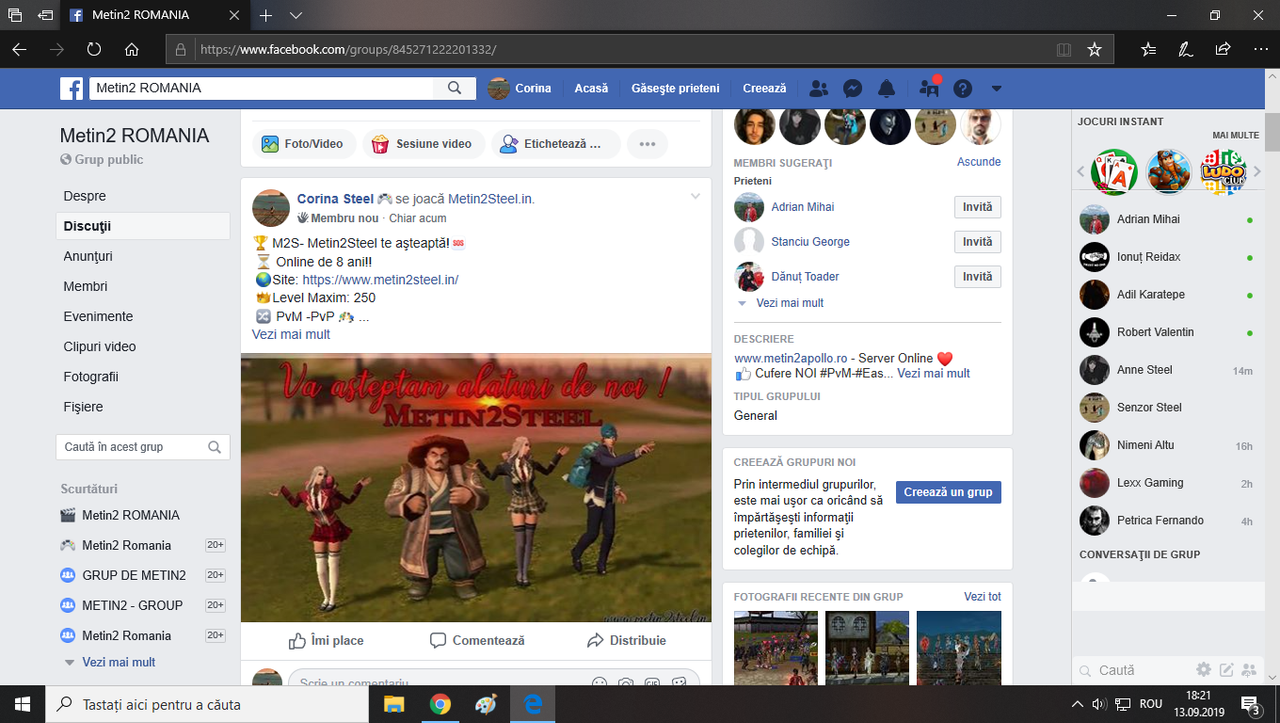
Task: Open Windows Start menu
Action: pyautogui.click(x=21, y=704)
